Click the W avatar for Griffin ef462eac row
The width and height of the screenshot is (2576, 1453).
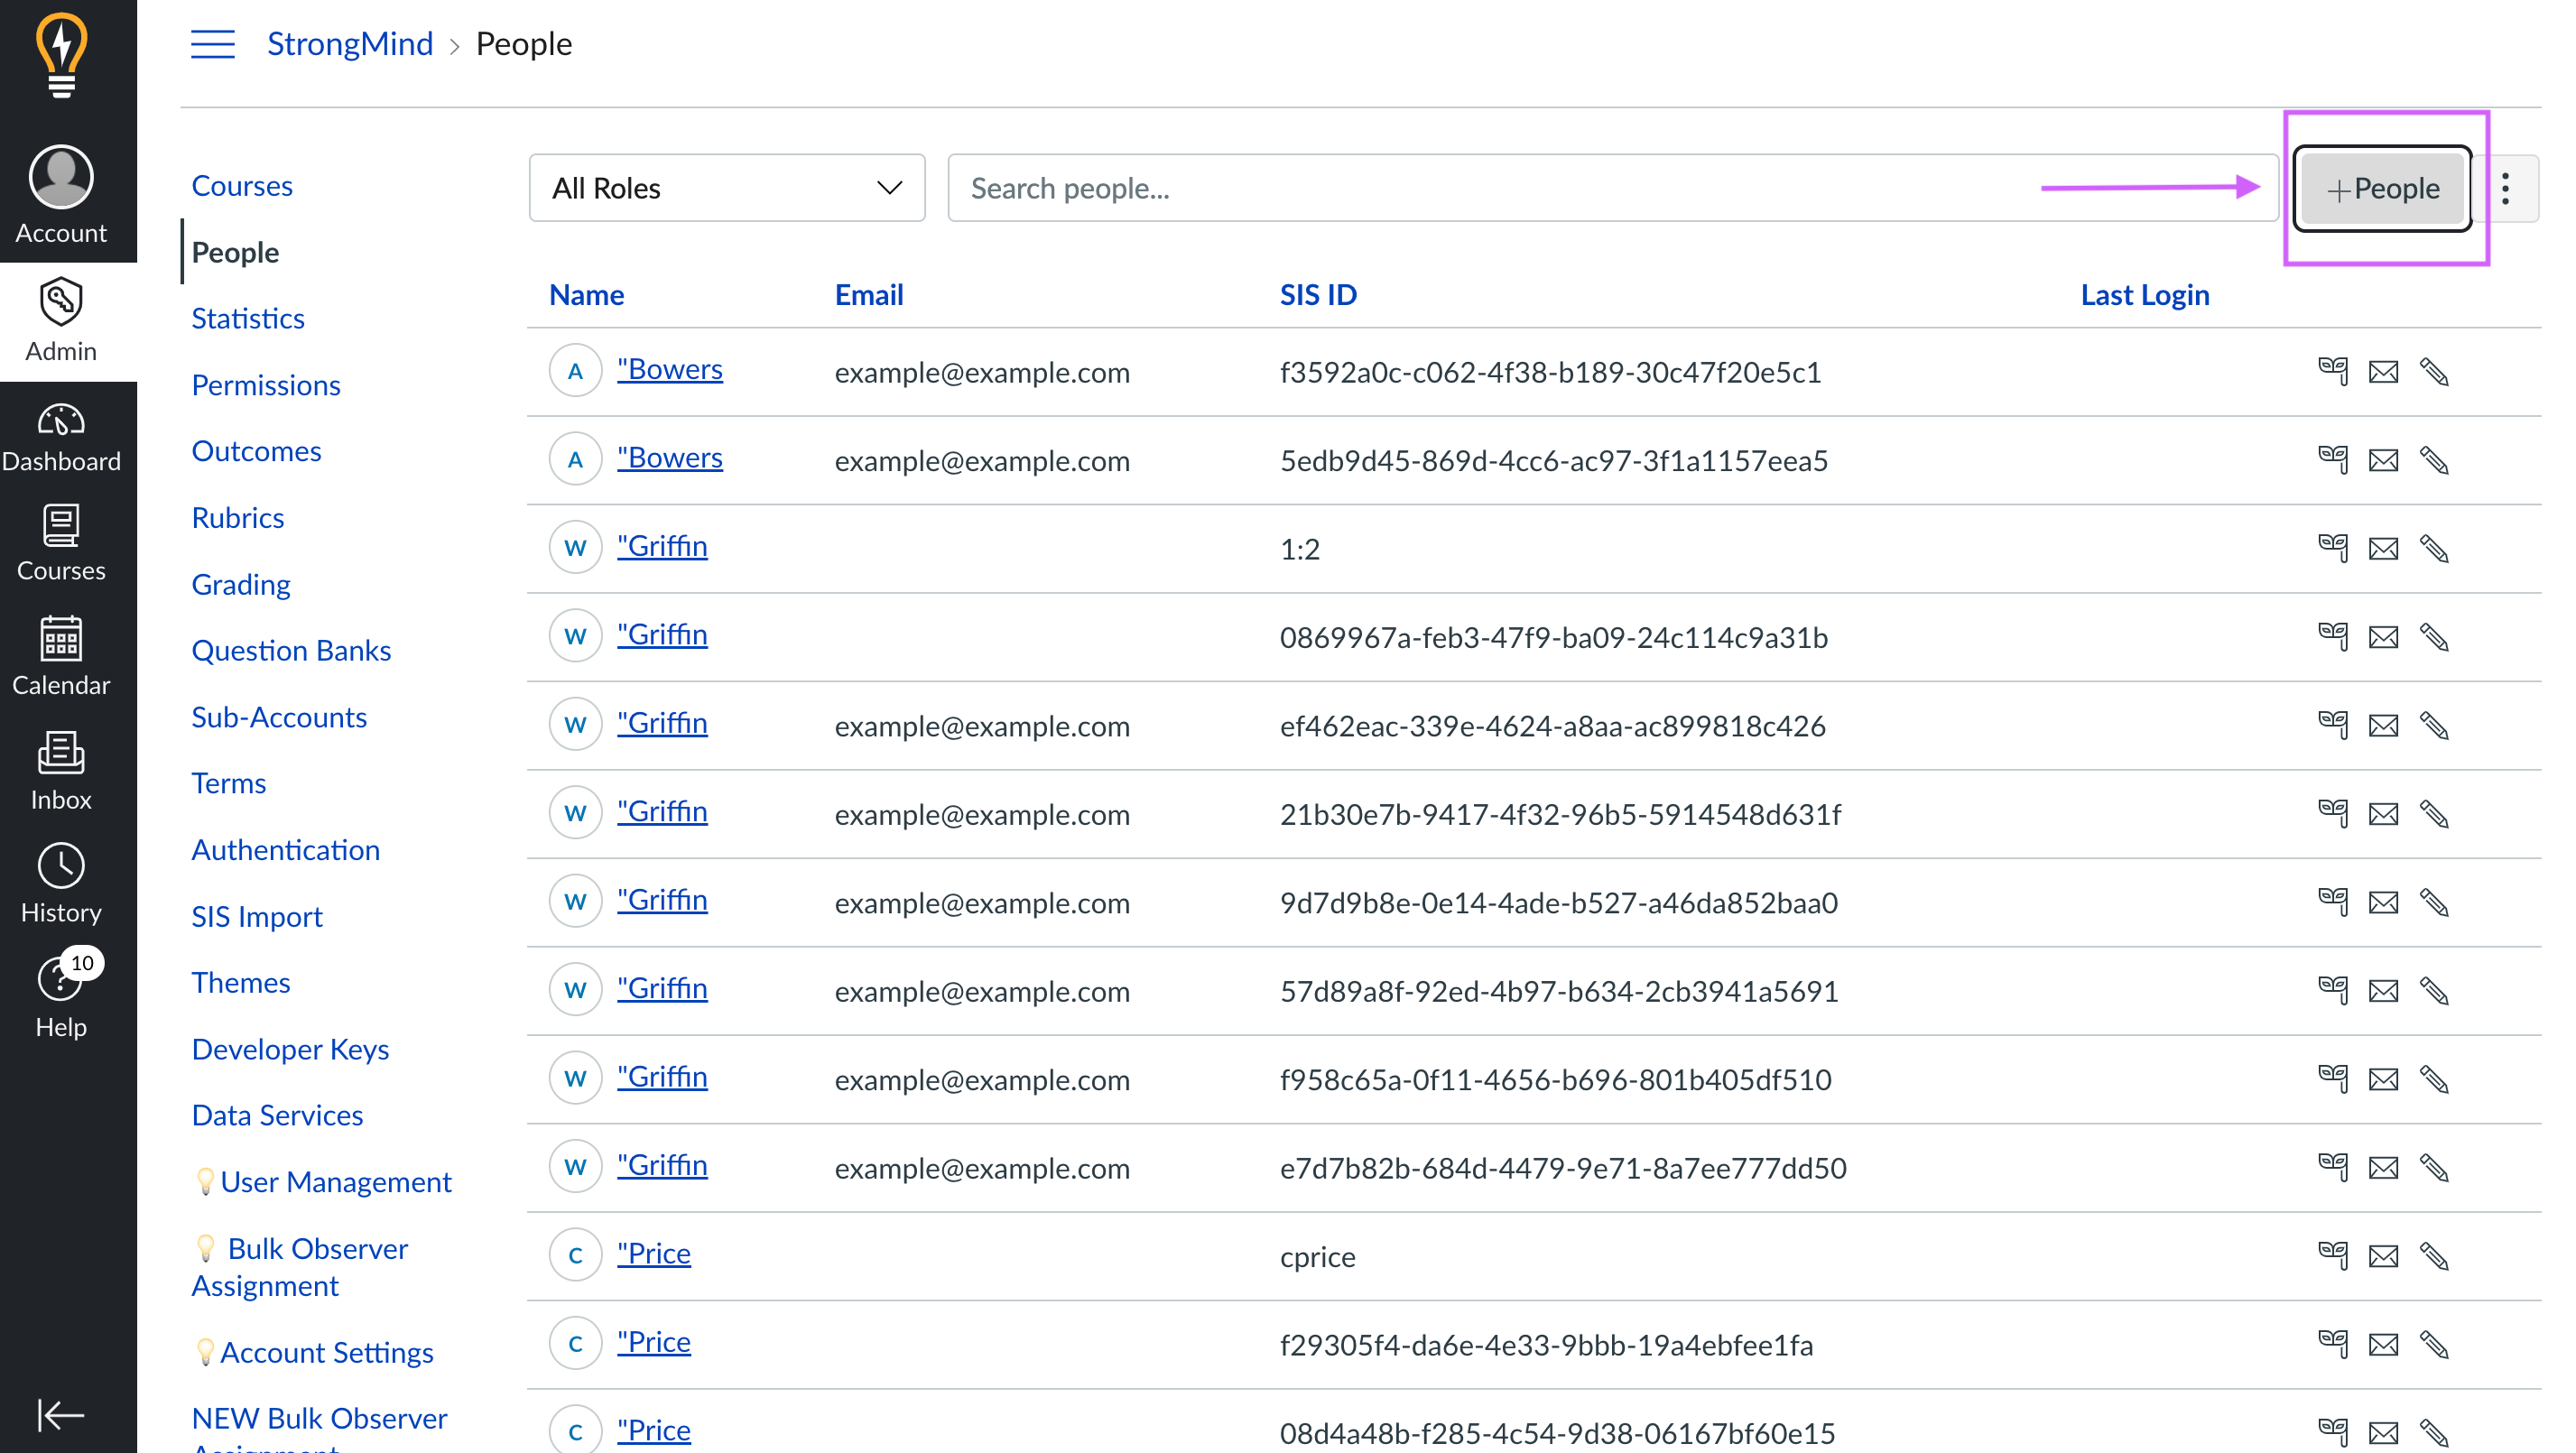click(575, 725)
